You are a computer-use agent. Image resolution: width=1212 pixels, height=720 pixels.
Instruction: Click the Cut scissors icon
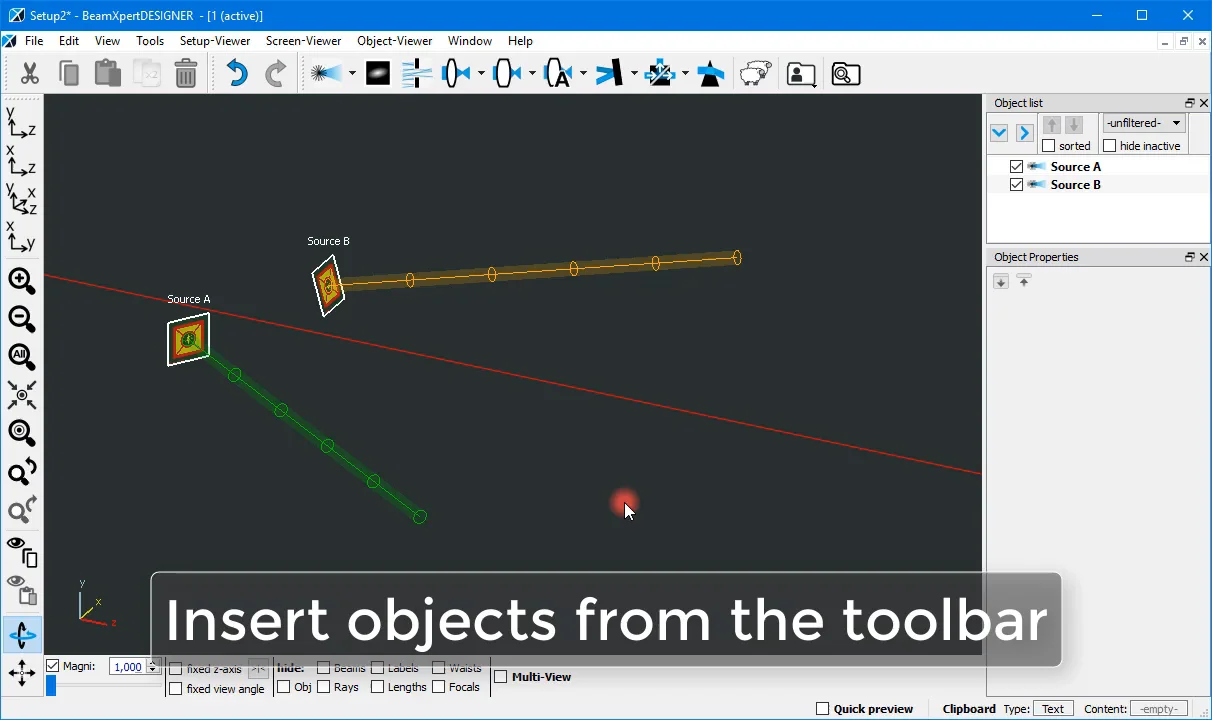(29, 74)
